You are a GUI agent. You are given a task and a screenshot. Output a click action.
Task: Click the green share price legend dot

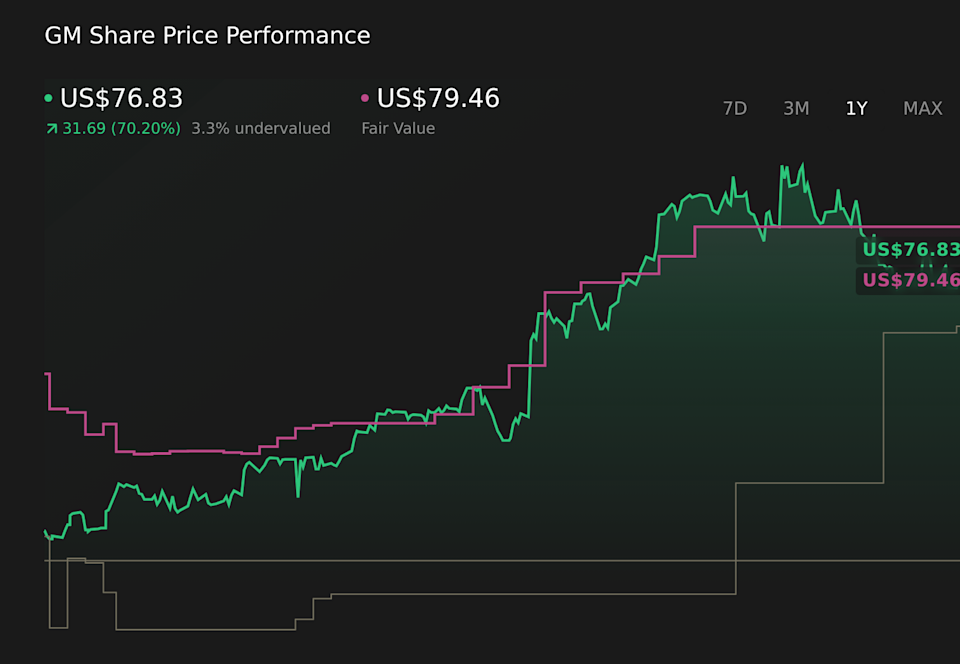[x=48, y=98]
